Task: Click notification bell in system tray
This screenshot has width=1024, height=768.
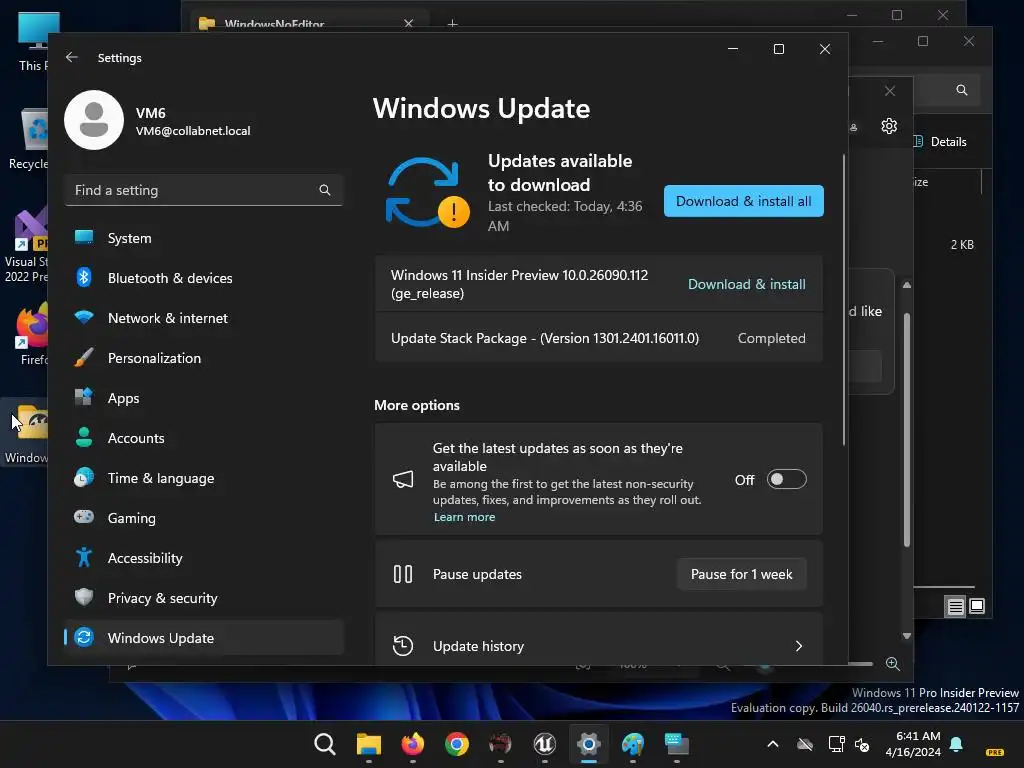Action: [956, 744]
